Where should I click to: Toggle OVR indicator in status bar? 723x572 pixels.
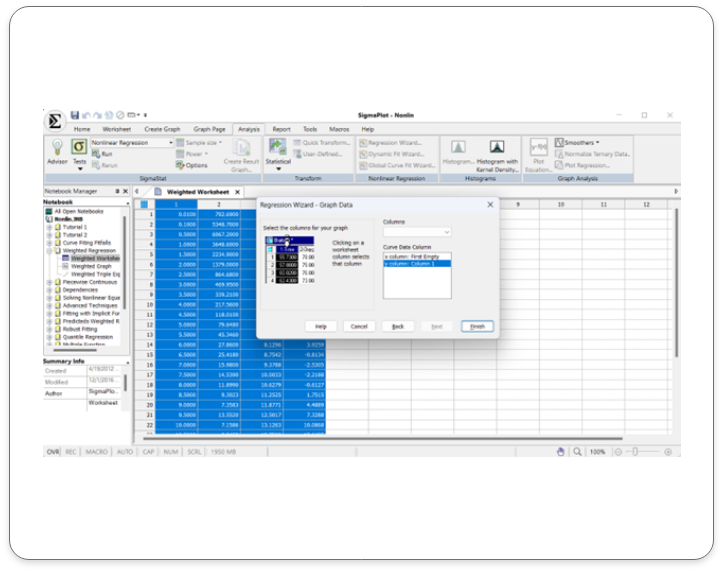(53, 452)
